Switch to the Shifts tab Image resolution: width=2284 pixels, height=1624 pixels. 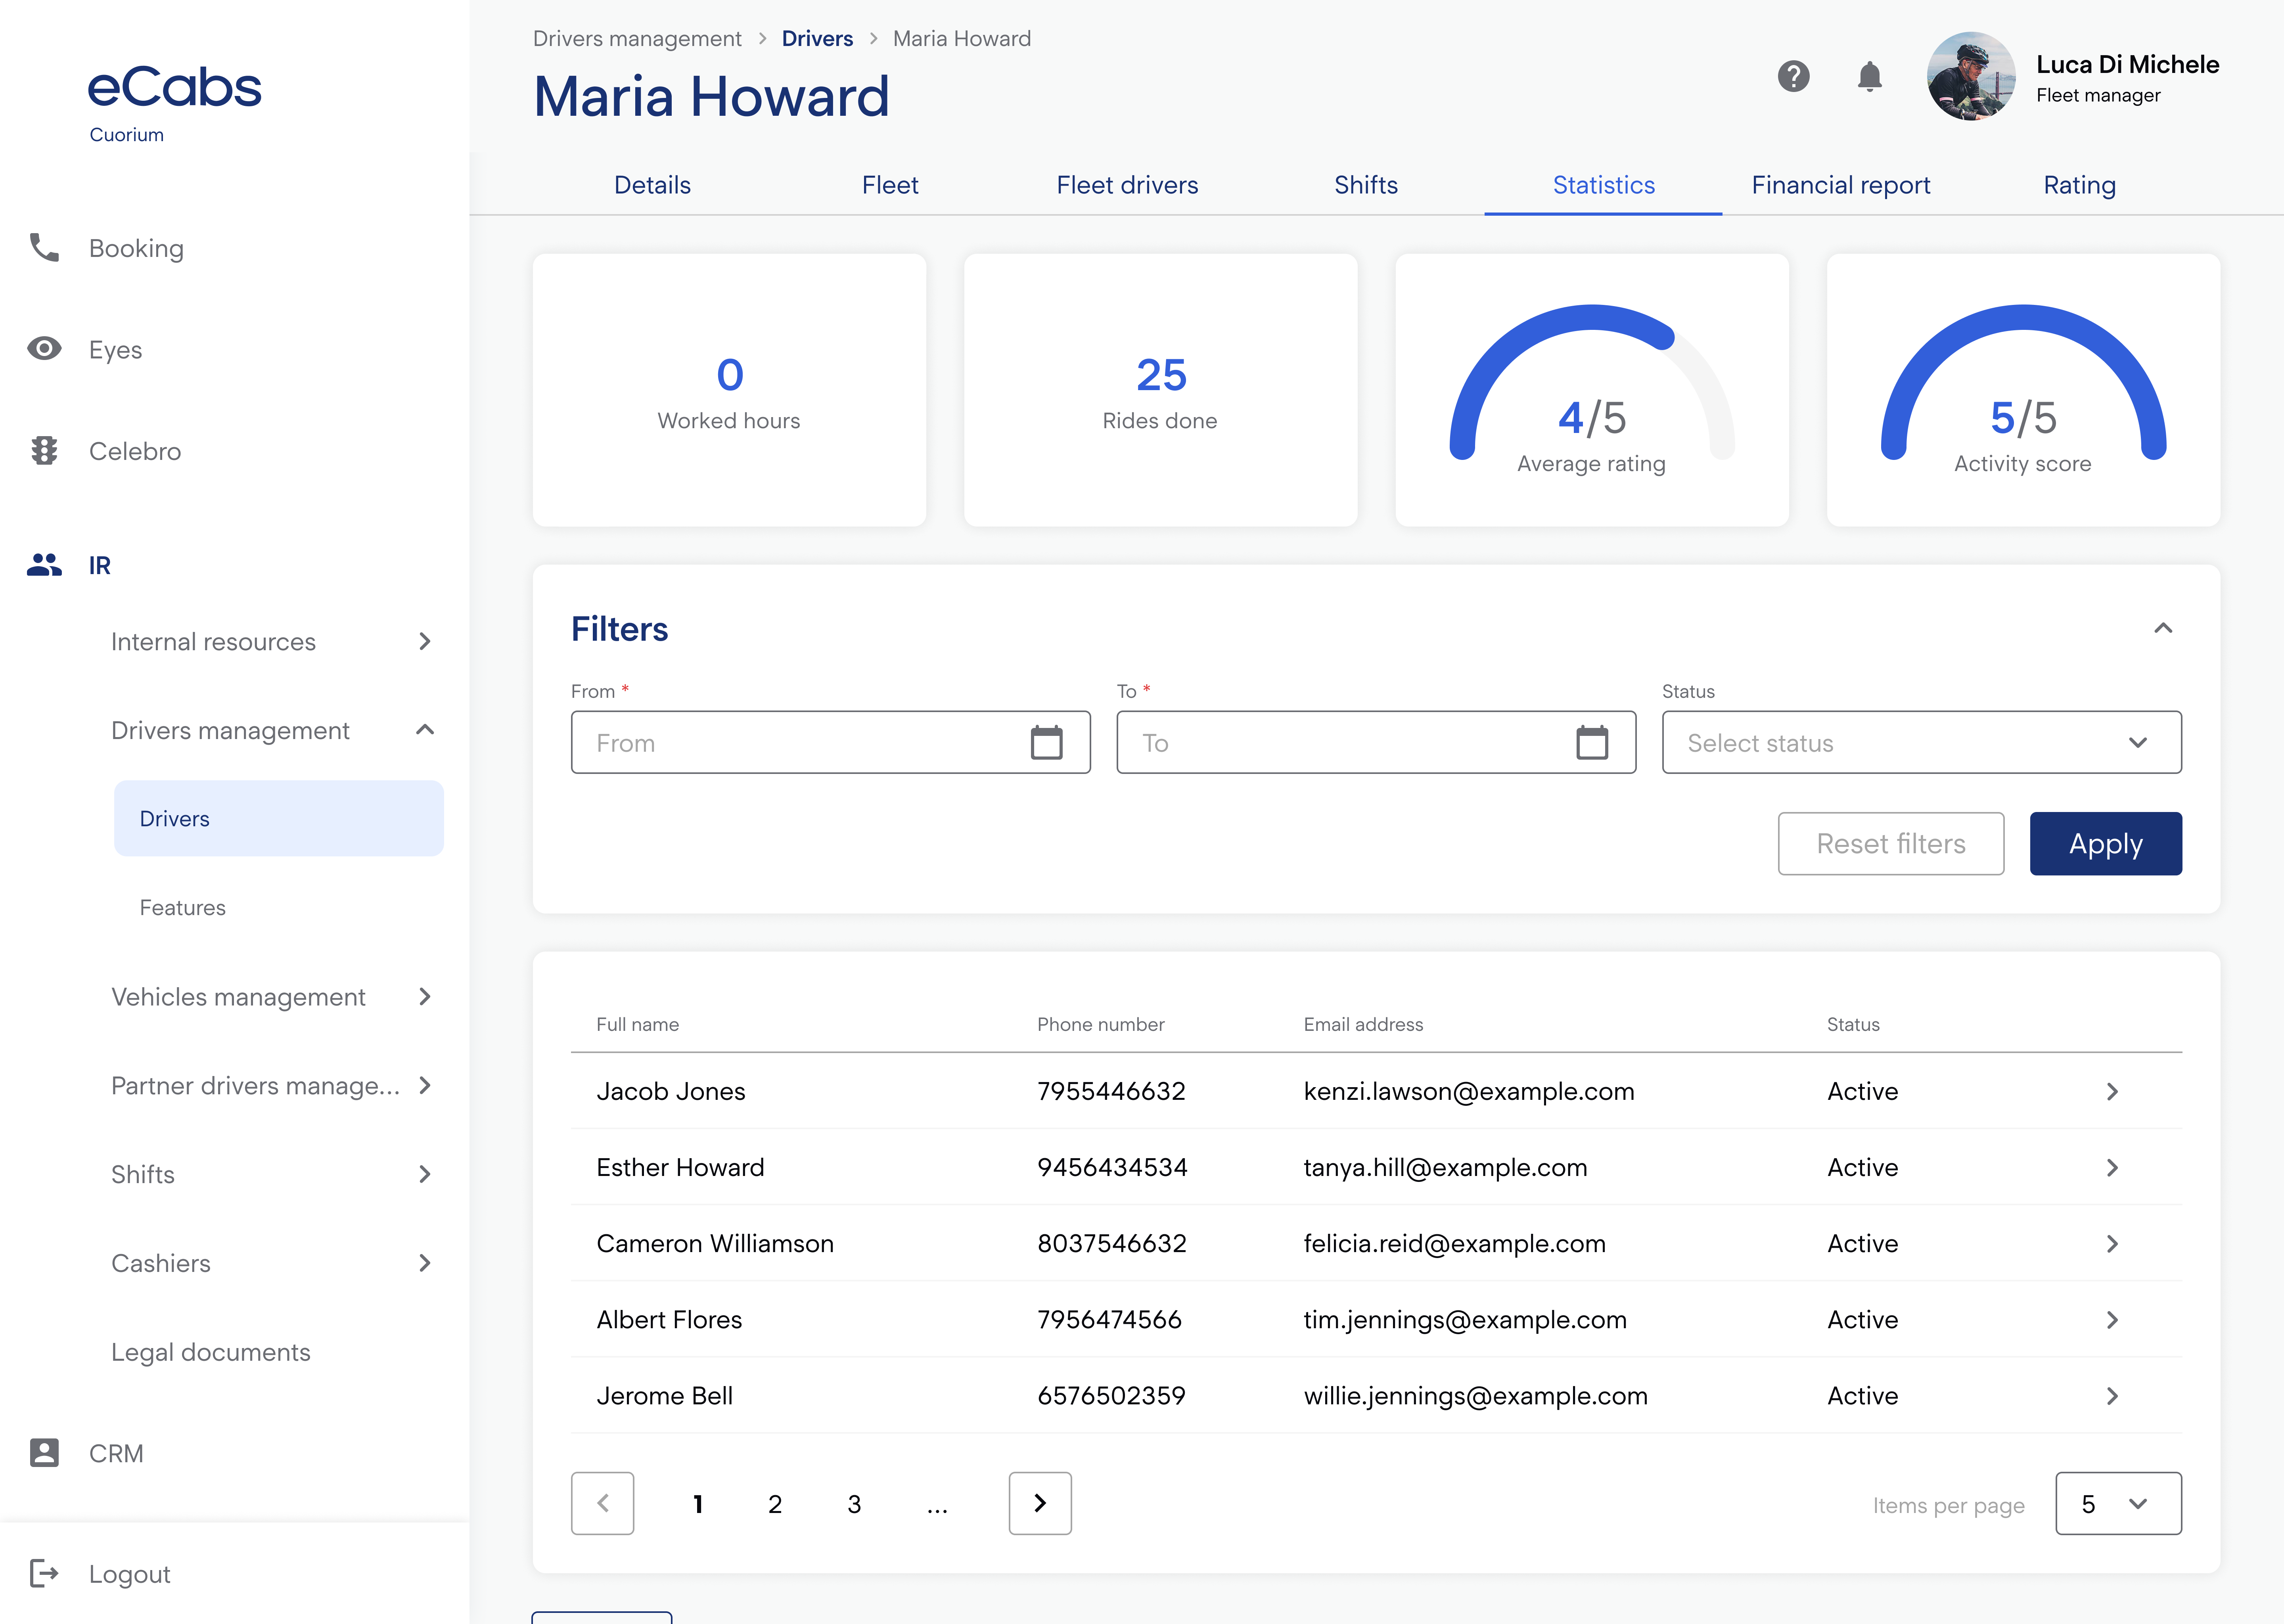(1366, 185)
